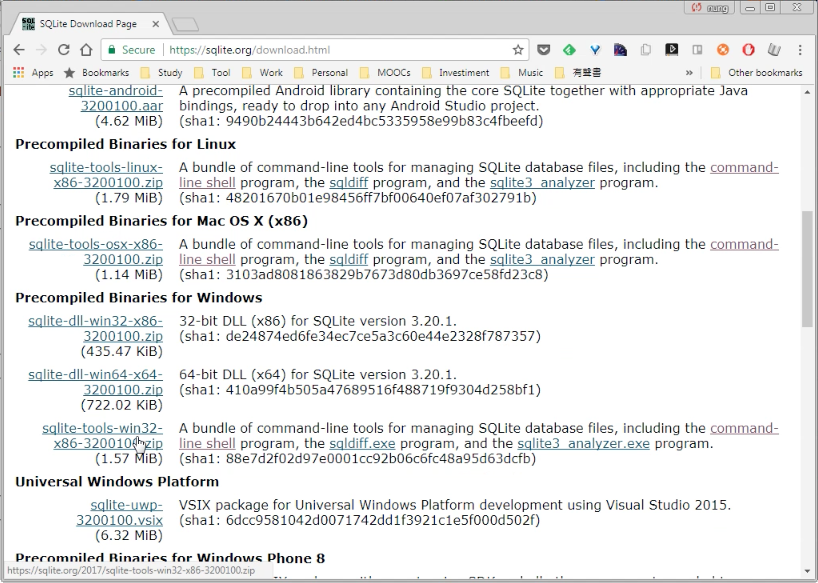This screenshot has height=583, width=818.
Task: Open the sqlite3_analyzer.exe link
Action: point(583,443)
